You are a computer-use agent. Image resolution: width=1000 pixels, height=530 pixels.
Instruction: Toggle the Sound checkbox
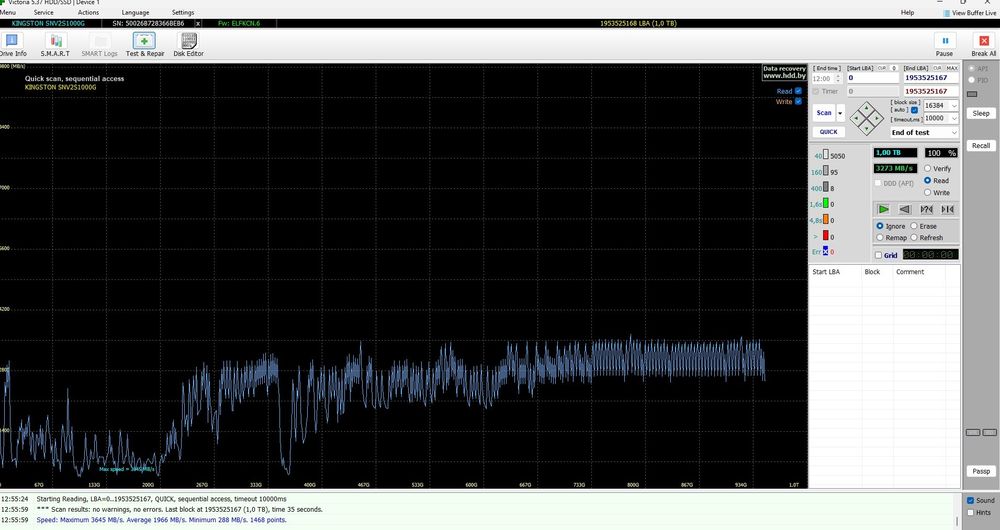[x=971, y=501]
